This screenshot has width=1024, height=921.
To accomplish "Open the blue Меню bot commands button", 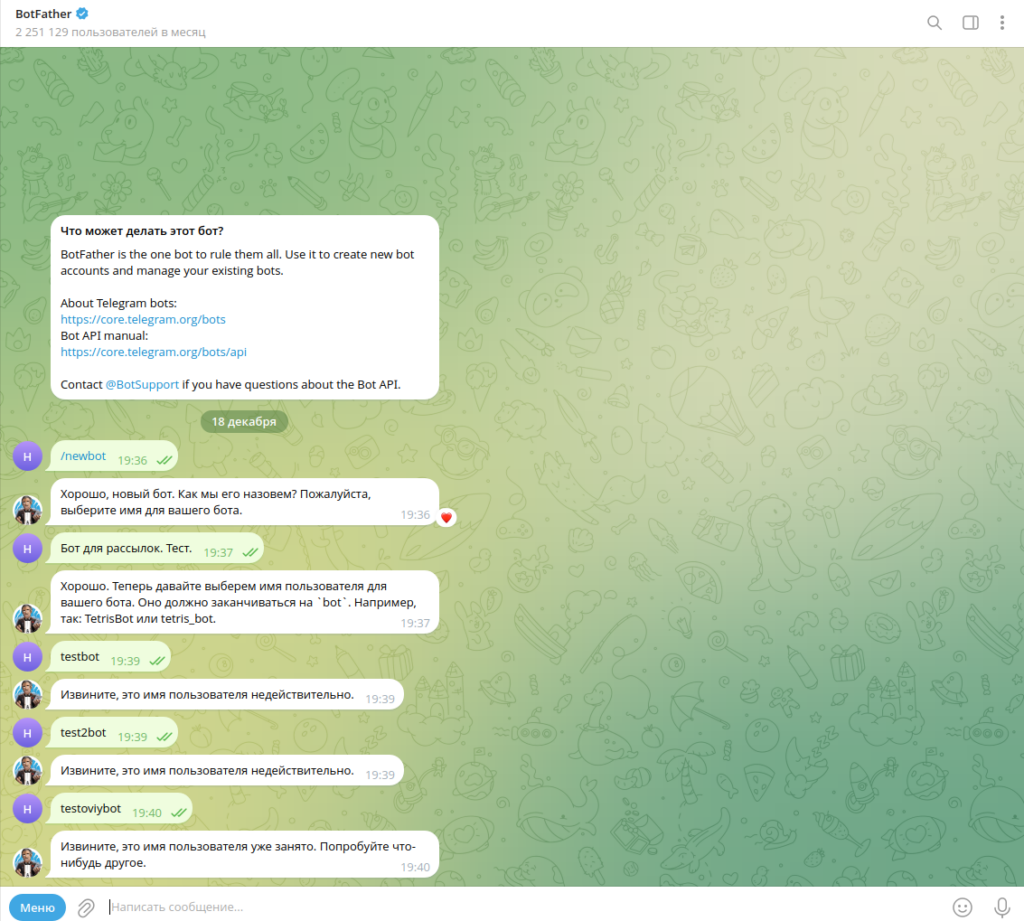I will pyautogui.click(x=37, y=907).
